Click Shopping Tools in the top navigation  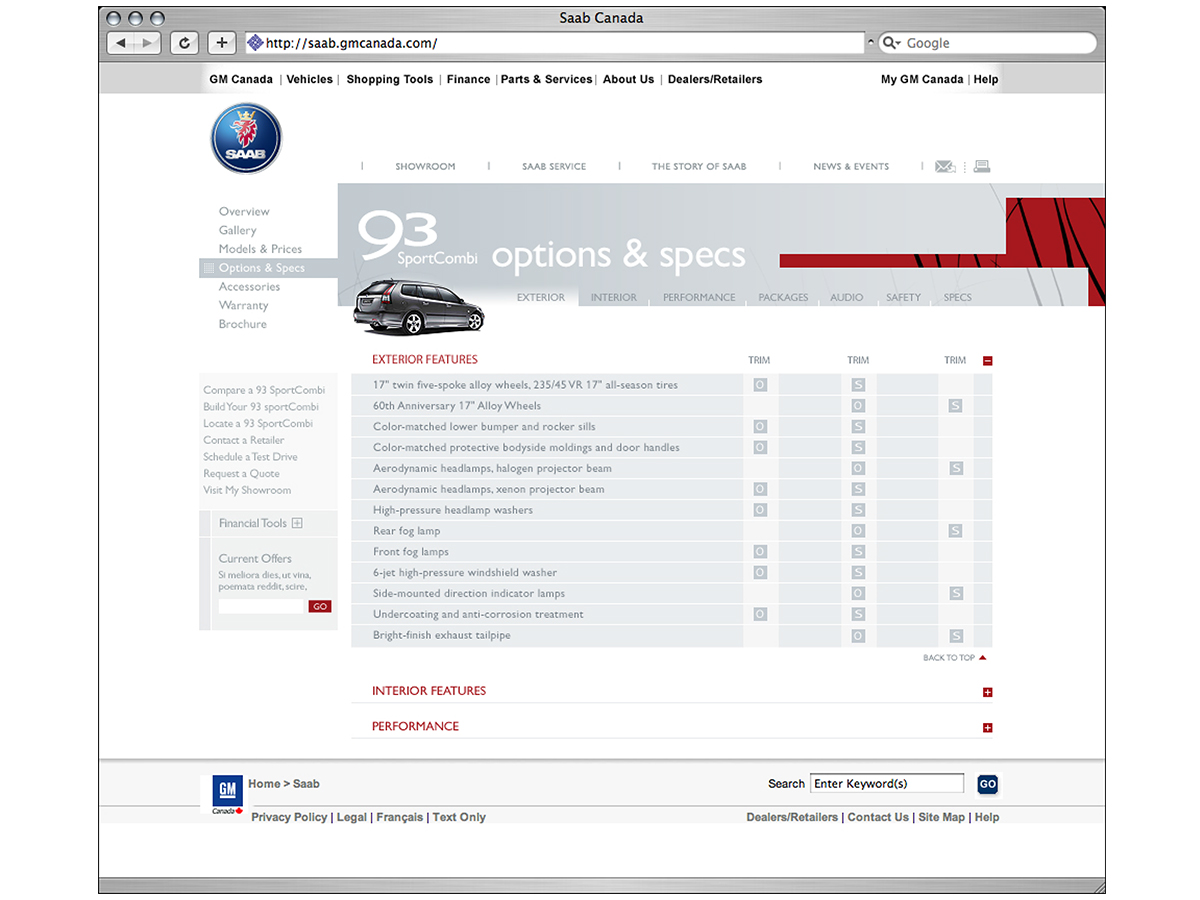390,79
